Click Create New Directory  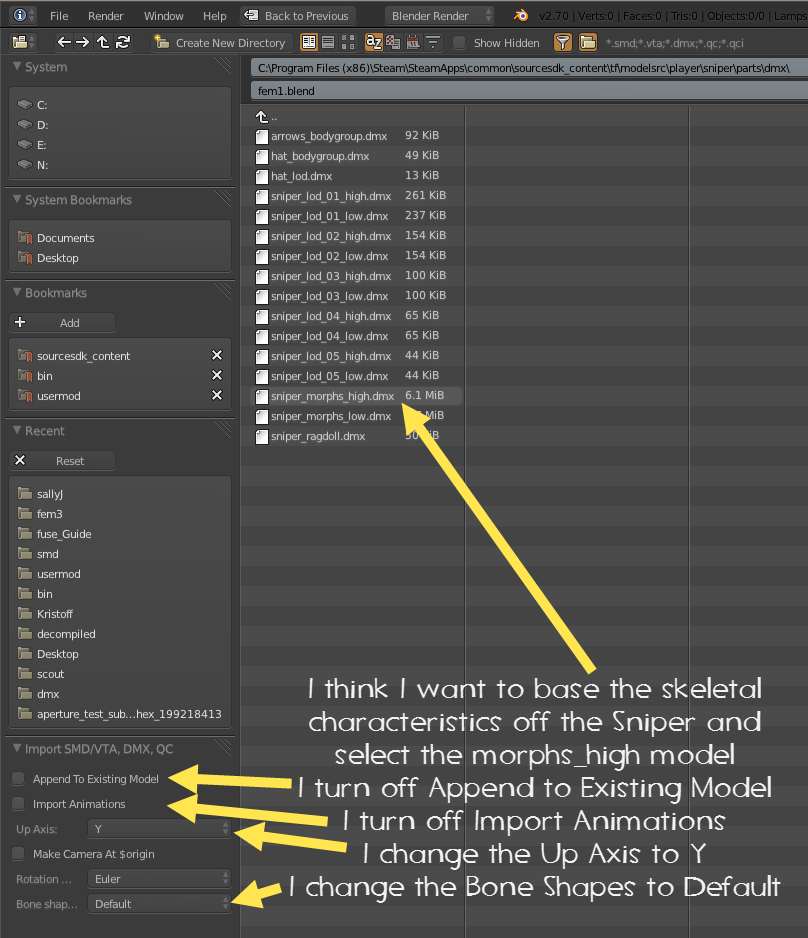pyautogui.click(x=221, y=42)
